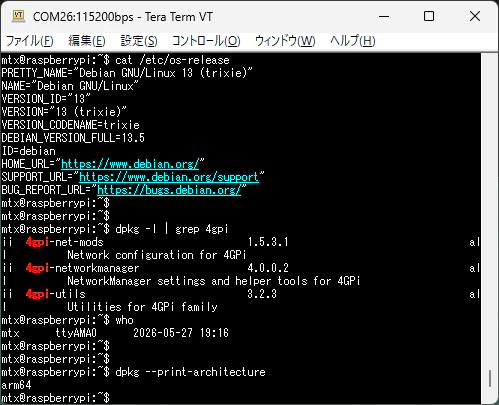The width and height of the screenshot is (499, 405).
Task: Click the VERSION_CODENAME=trixie line
Action: point(70,125)
